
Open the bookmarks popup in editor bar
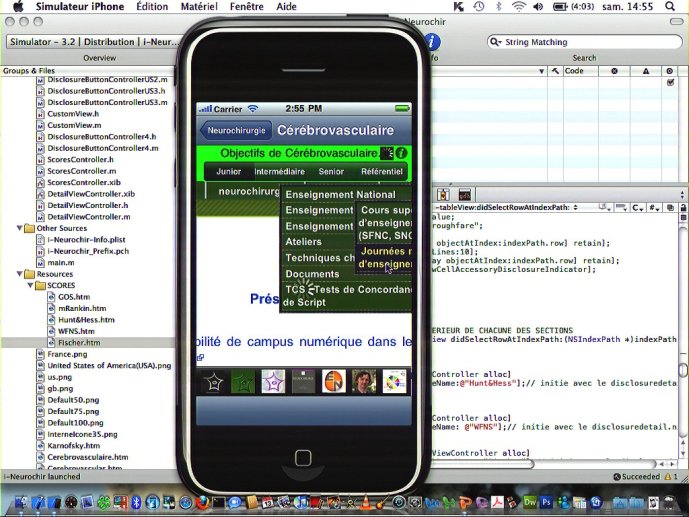tap(605, 207)
